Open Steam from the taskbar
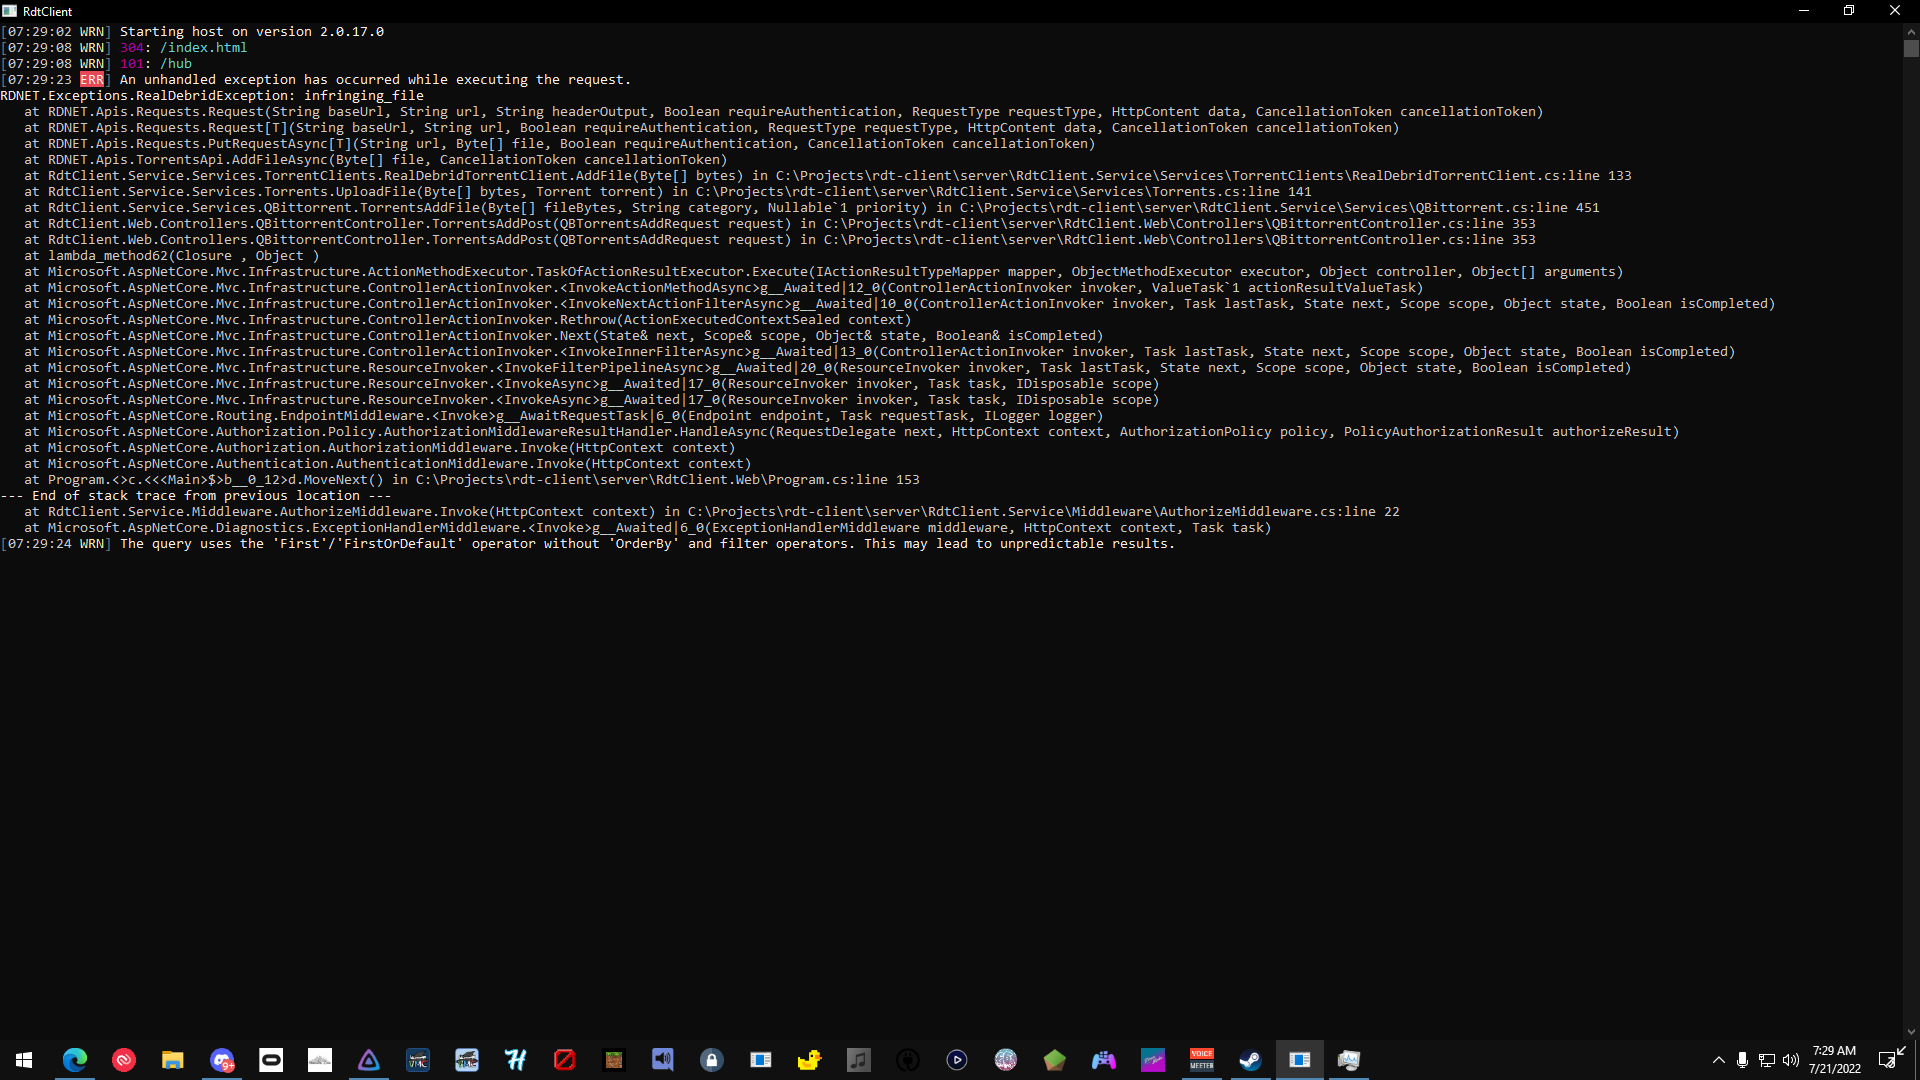The width and height of the screenshot is (1920, 1080). click(x=1251, y=1060)
